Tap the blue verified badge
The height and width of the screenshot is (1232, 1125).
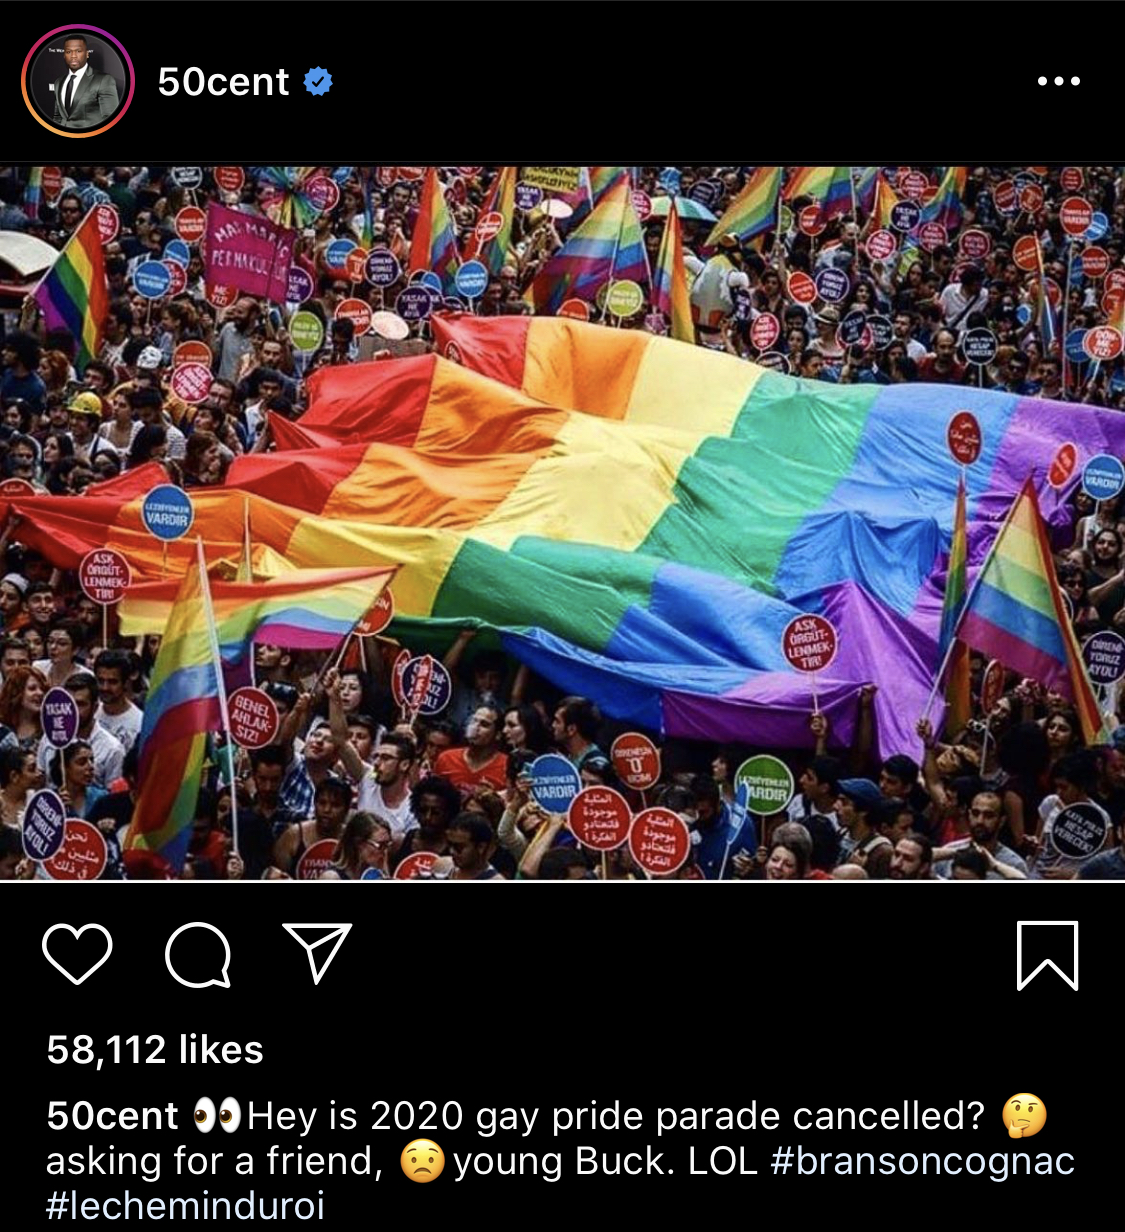tap(318, 81)
